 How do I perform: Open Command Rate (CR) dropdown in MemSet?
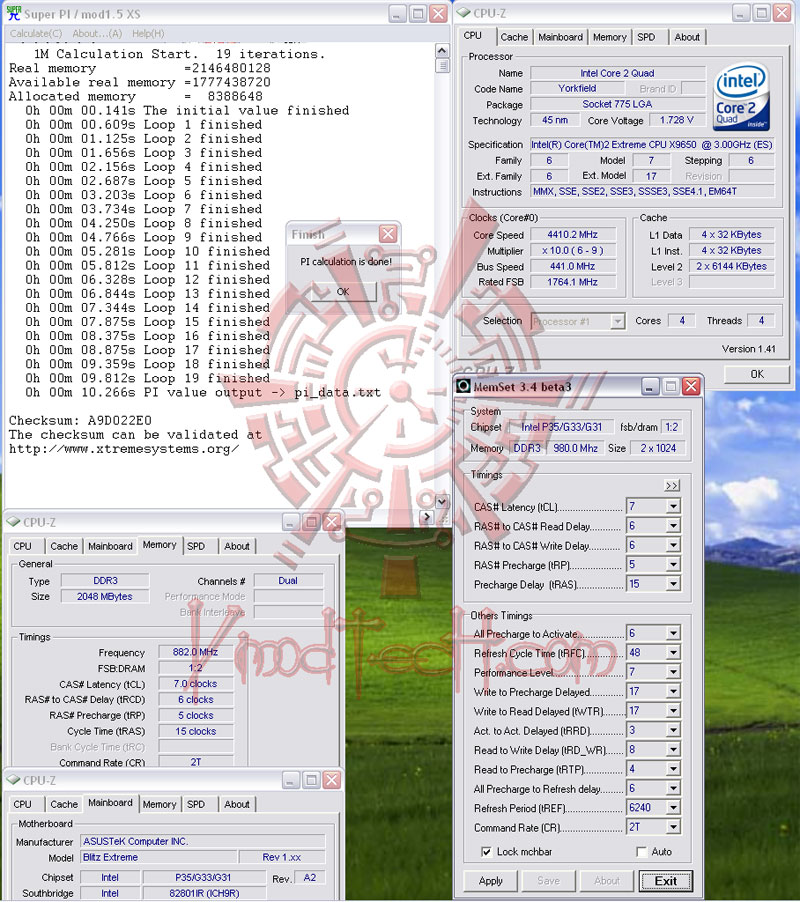[673, 827]
